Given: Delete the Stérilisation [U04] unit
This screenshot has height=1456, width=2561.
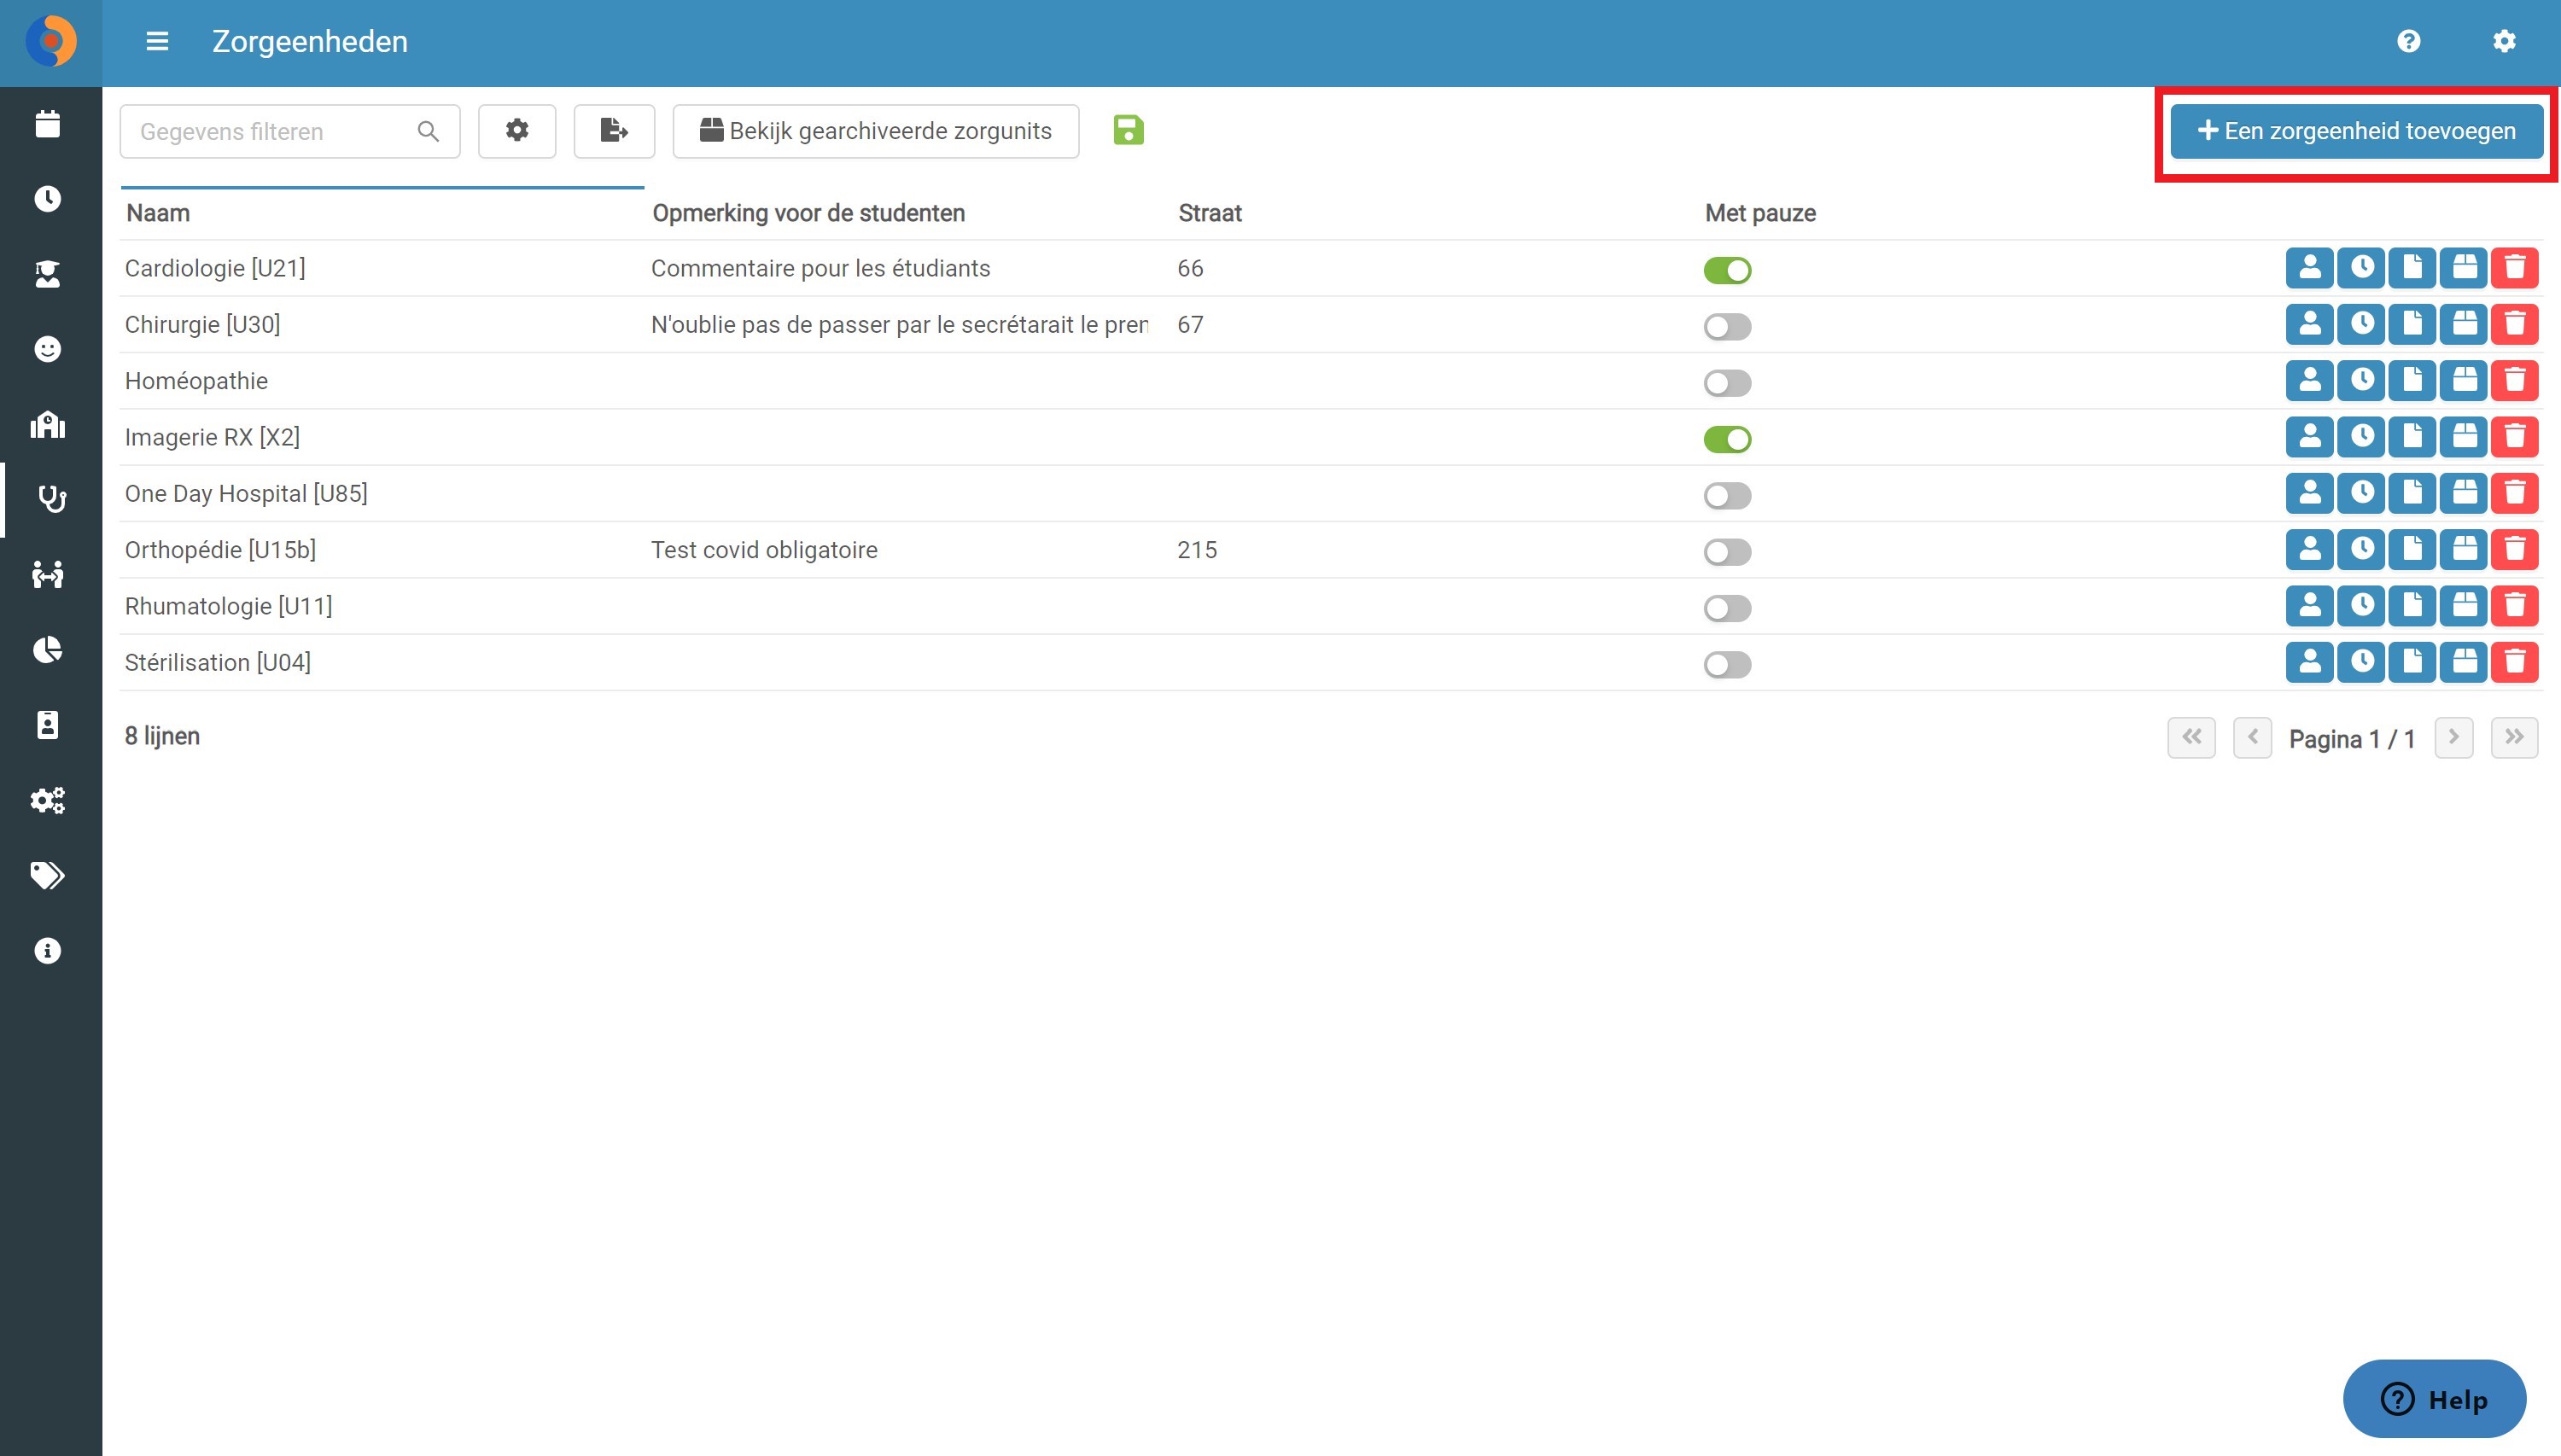Looking at the screenshot, I should (x=2514, y=662).
